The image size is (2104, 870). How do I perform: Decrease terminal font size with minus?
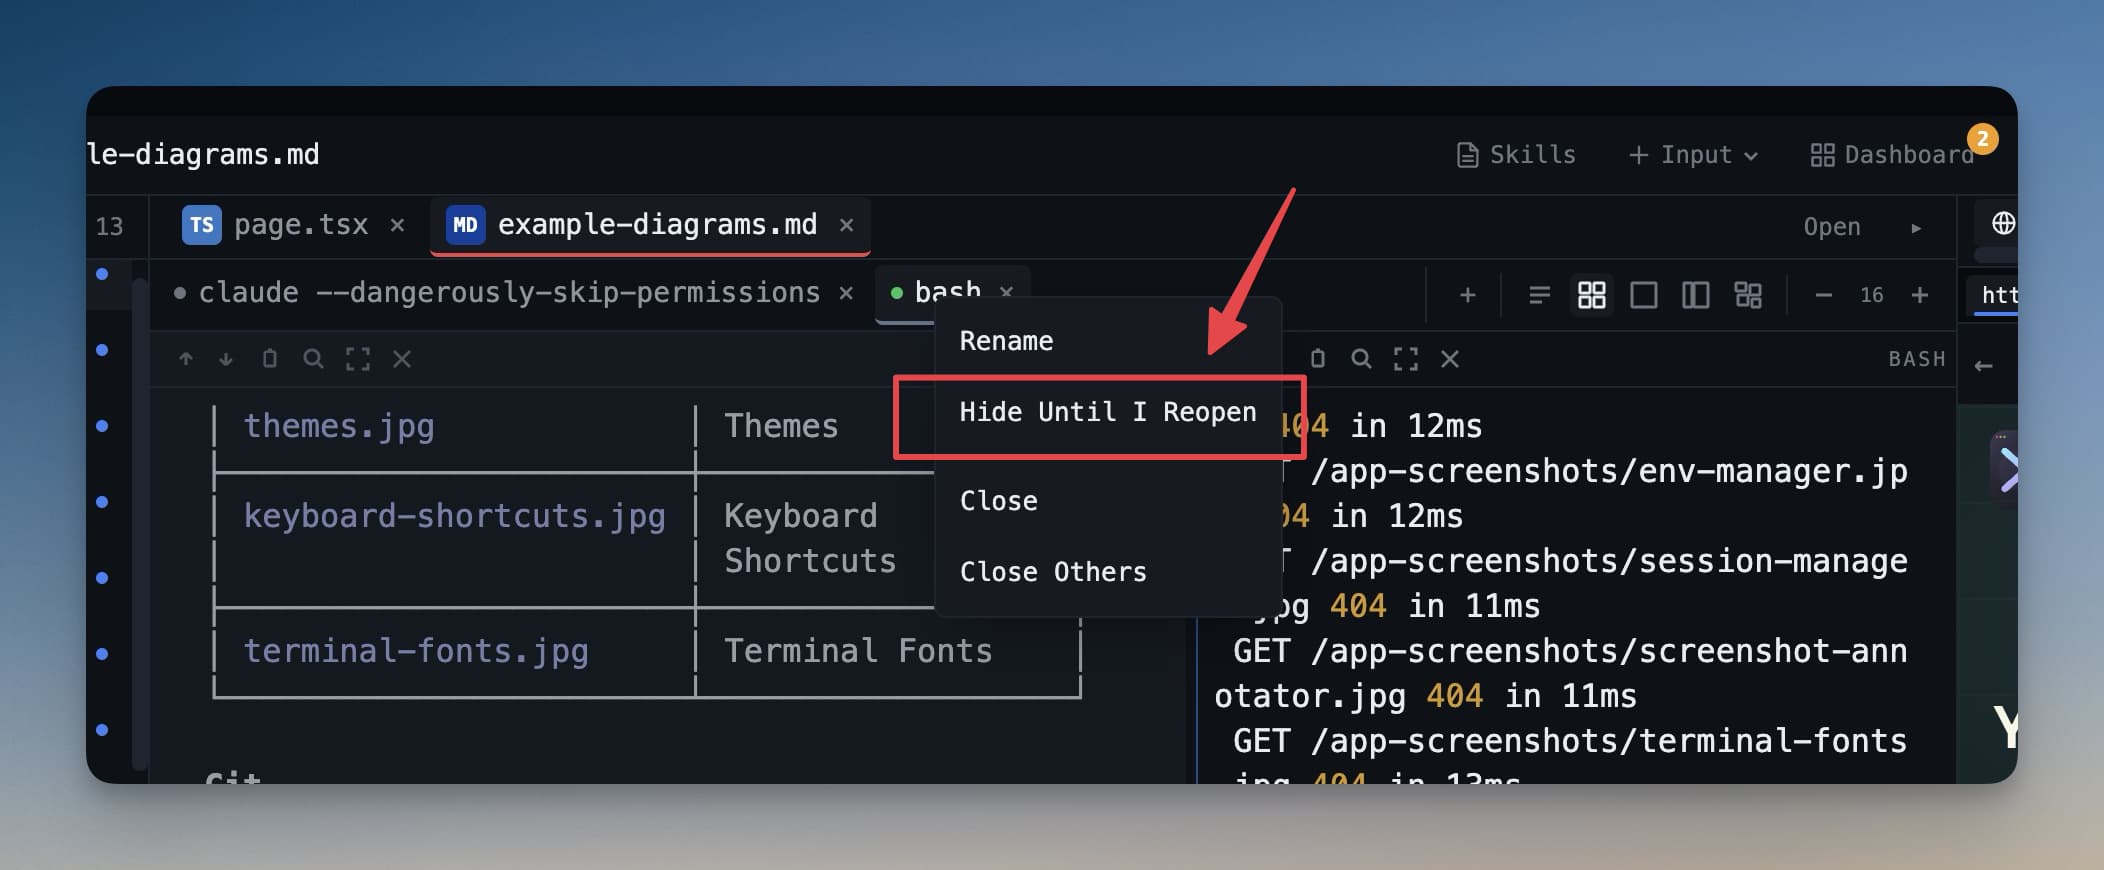click(x=1823, y=295)
